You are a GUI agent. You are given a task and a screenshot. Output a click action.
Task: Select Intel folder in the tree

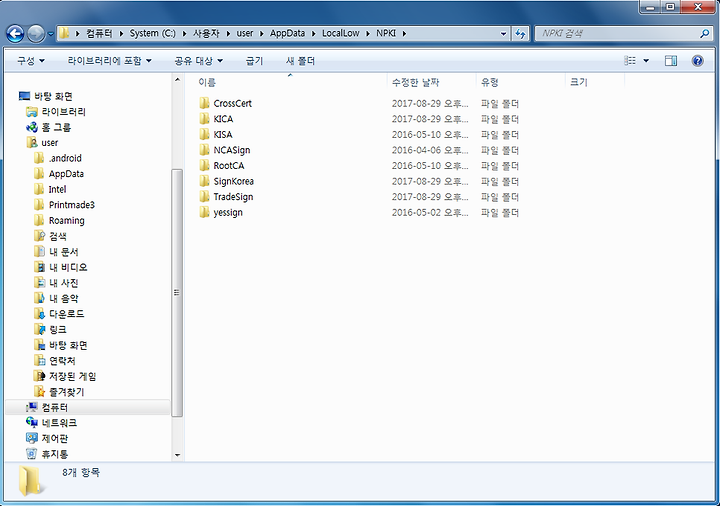click(57, 190)
